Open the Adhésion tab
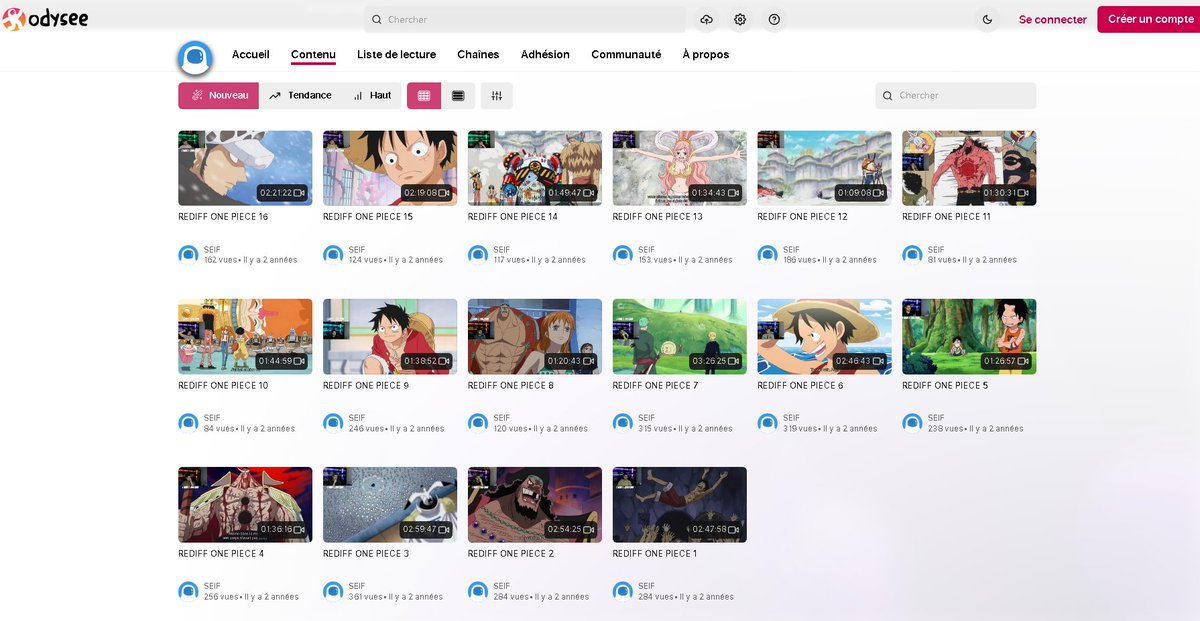The image size is (1200, 621). pyautogui.click(x=545, y=55)
